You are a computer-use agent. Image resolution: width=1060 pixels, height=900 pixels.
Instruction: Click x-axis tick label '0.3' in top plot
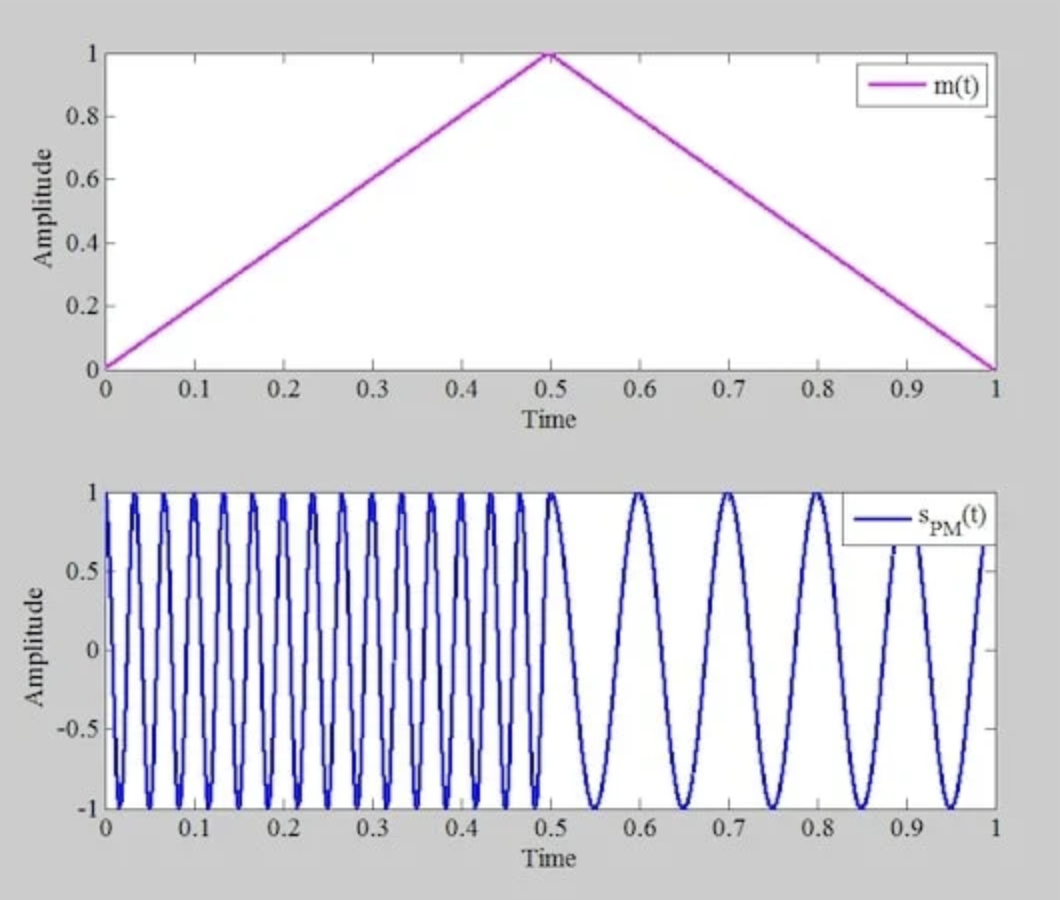[372, 389]
